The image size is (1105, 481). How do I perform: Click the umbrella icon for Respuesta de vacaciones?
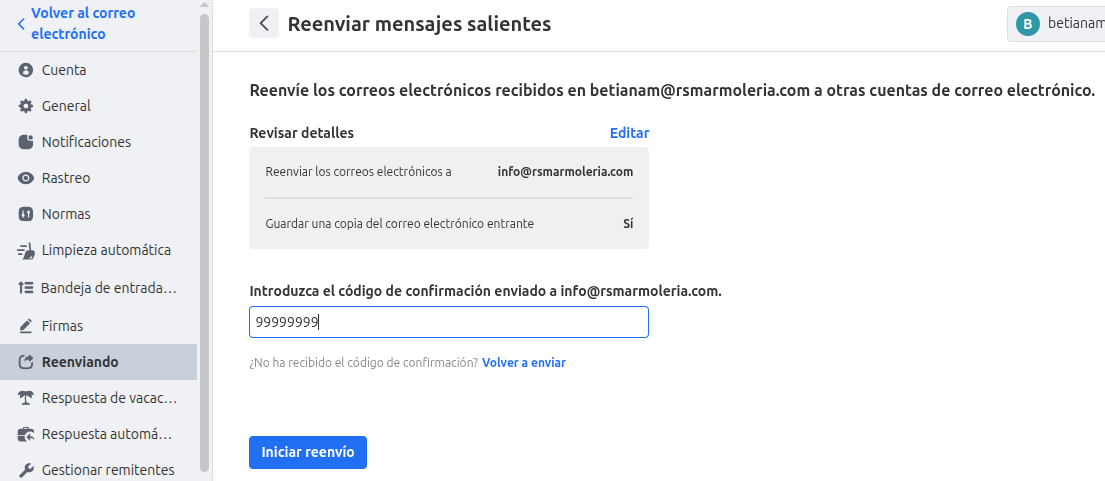pos(27,398)
